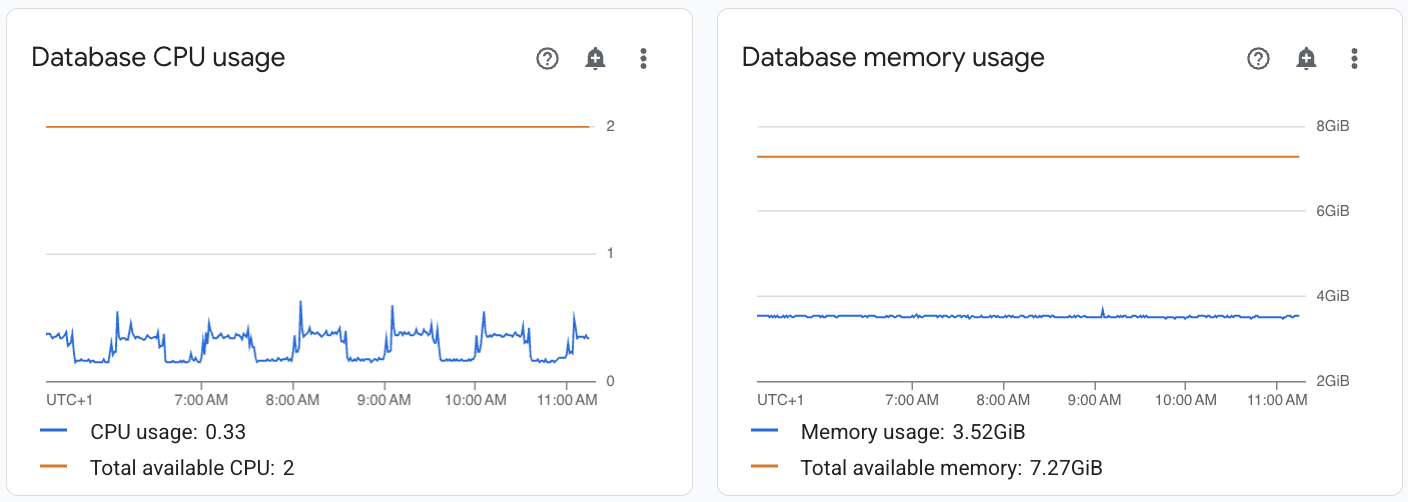Select the orange Total available CPU line

point(318,127)
